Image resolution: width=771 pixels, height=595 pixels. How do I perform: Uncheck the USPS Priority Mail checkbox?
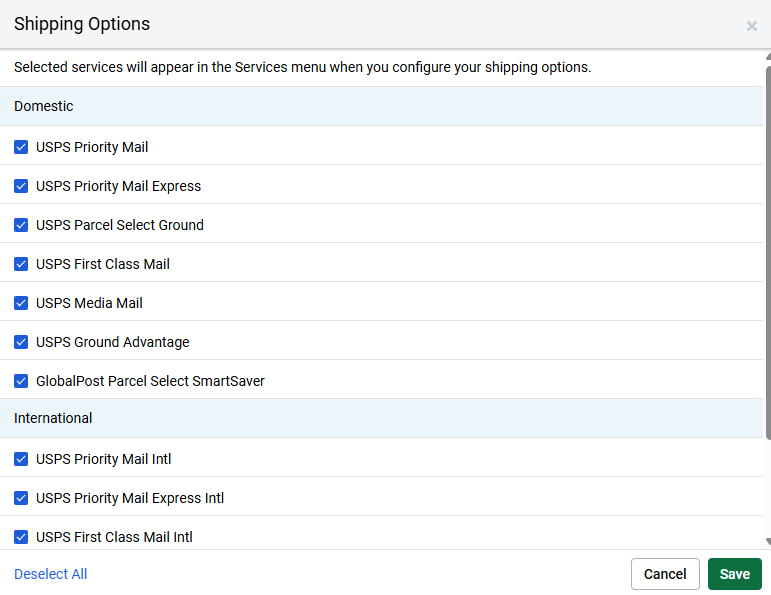coord(21,147)
